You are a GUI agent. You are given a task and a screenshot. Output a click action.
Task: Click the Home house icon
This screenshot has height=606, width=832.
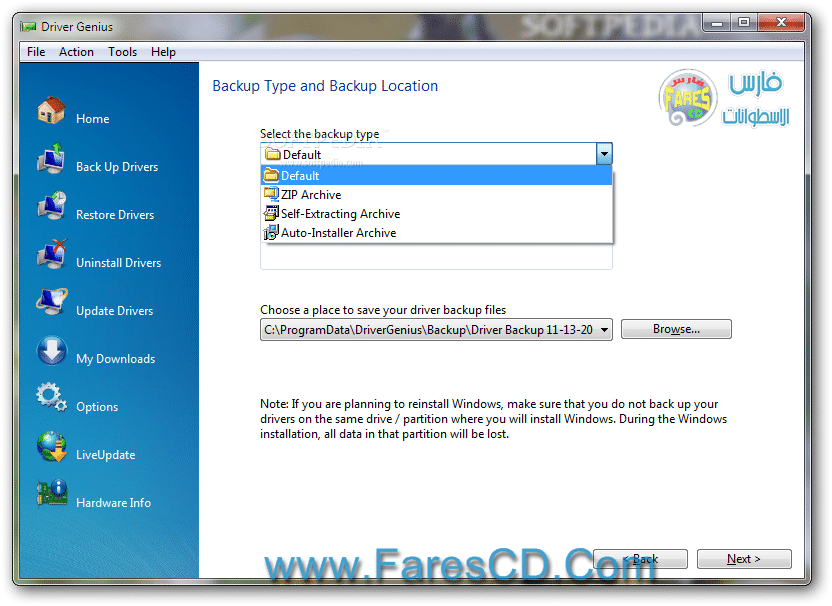point(51,110)
